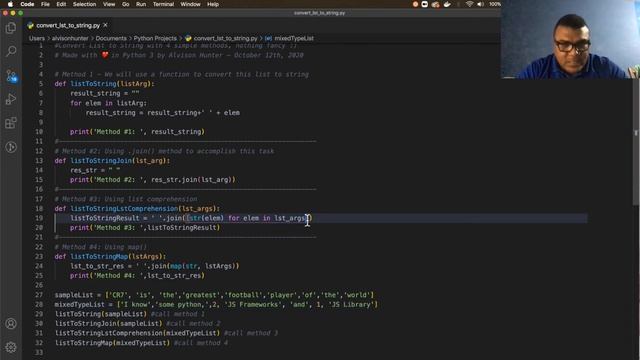The height and width of the screenshot is (360, 640).
Task: Open the File menu
Action: tap(45, 4)
